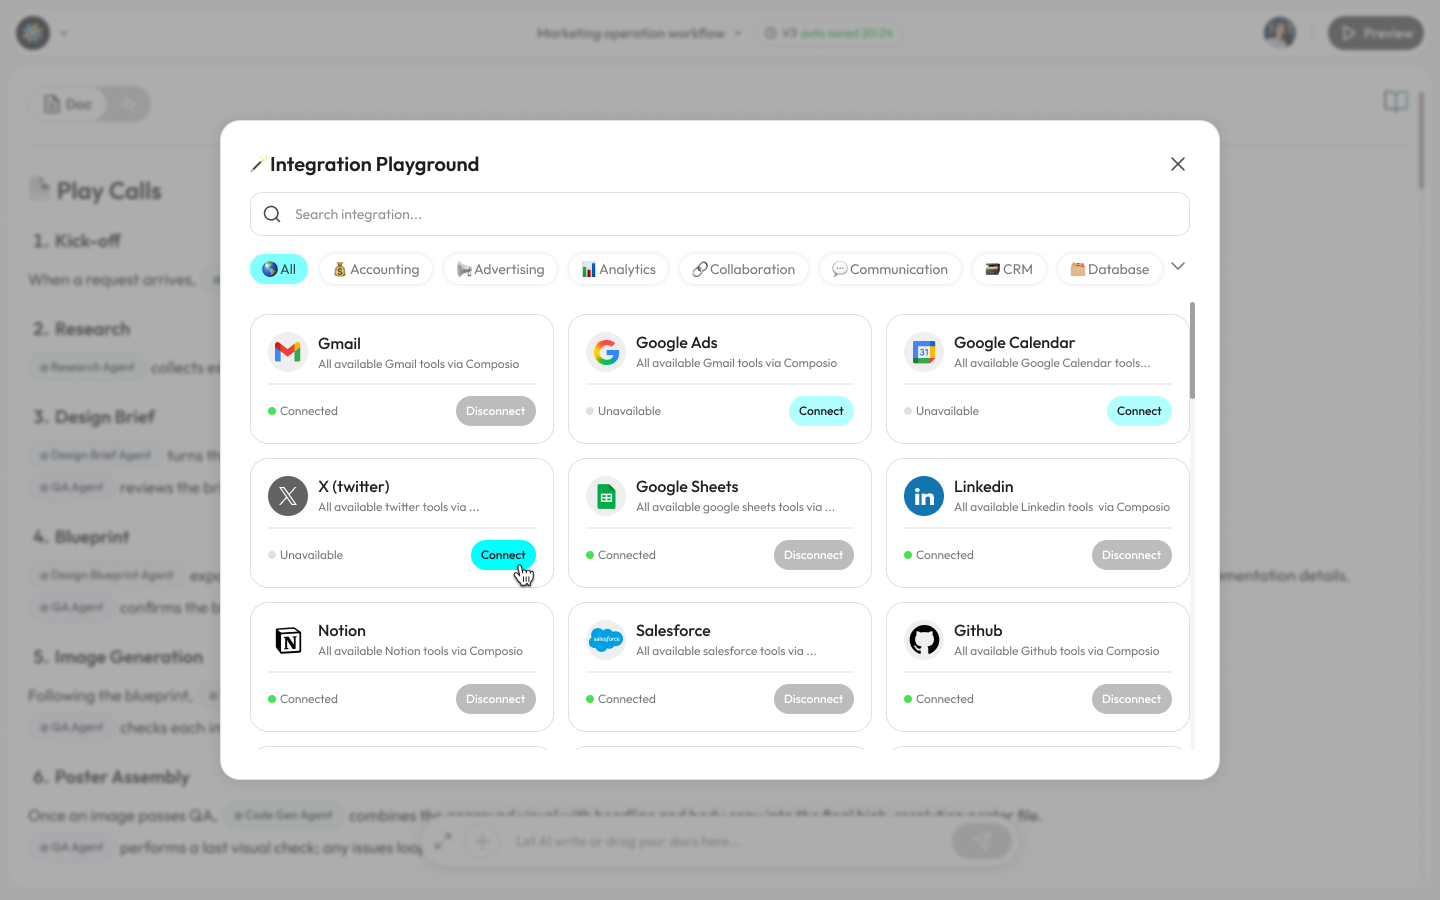Image resolution: width=1440 pixels, height=900 pixels.
Task: Disconnect the Gmail integration
Action: tap(495, 411)
